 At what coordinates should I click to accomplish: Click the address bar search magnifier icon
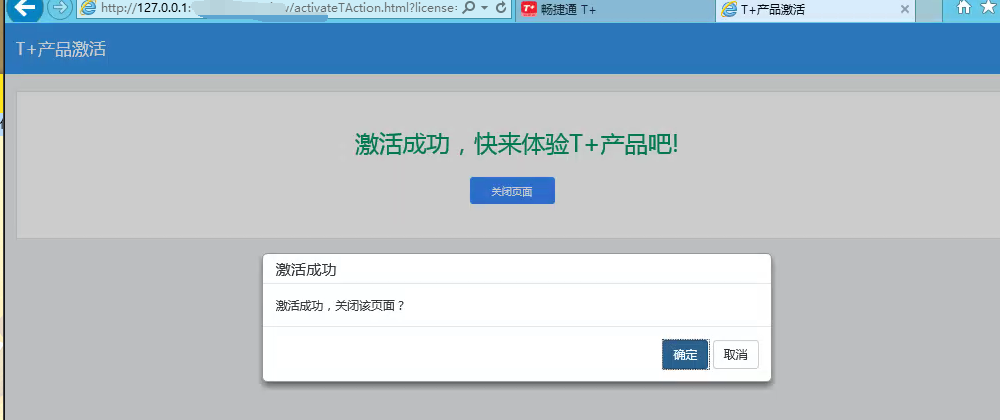pyautogui.click(x=467, y=8)
